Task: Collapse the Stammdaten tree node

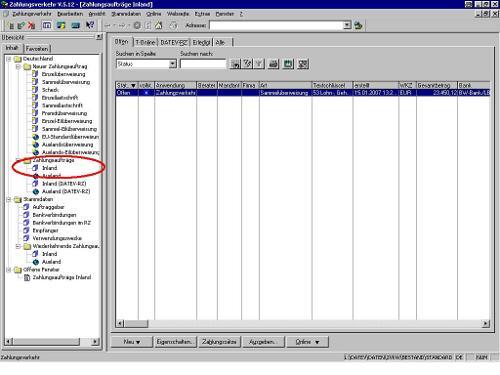Action: (x=9, y=199)
